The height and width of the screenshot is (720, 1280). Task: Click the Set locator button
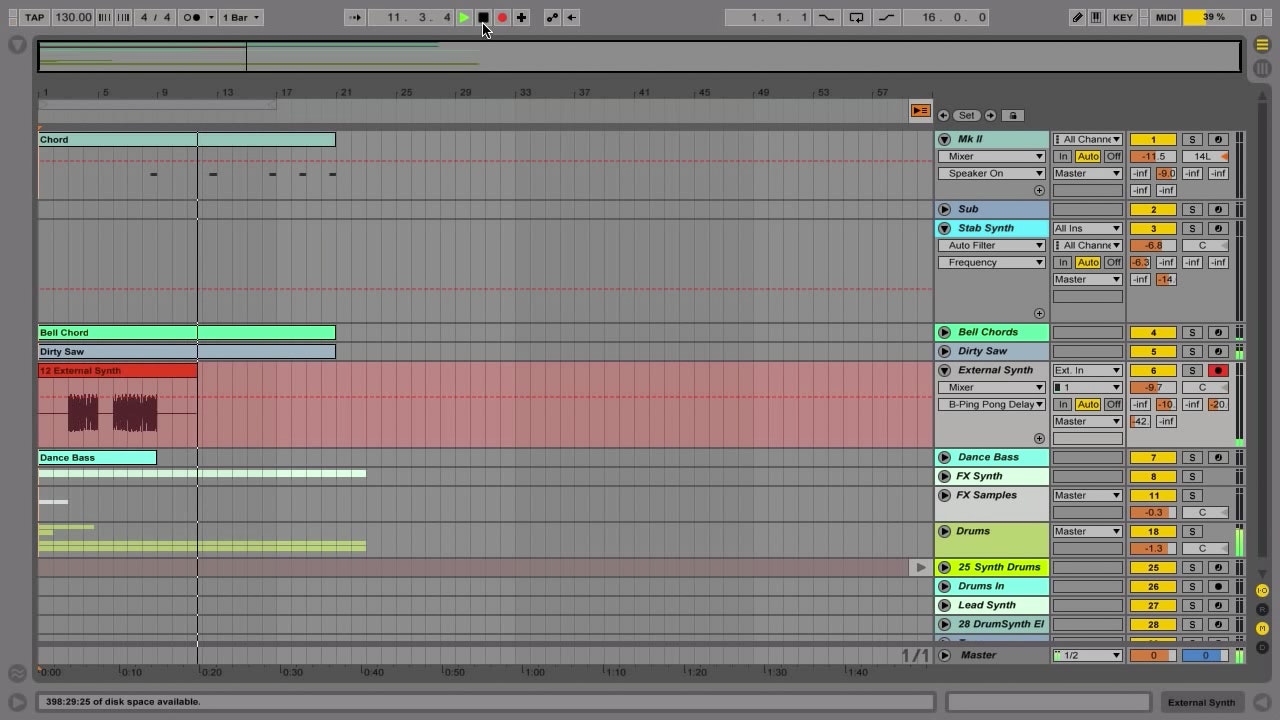tap(966, 115)
